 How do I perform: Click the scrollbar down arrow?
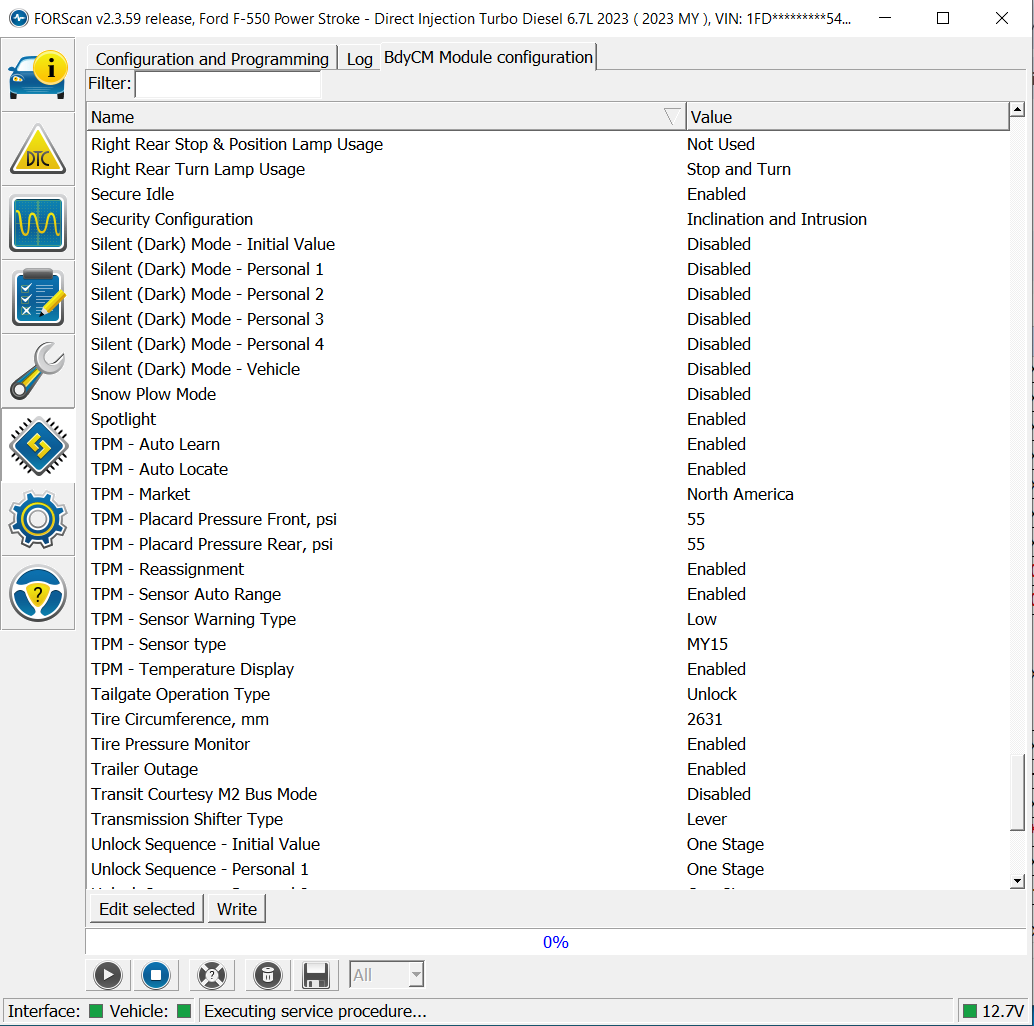pos(1017,881)
